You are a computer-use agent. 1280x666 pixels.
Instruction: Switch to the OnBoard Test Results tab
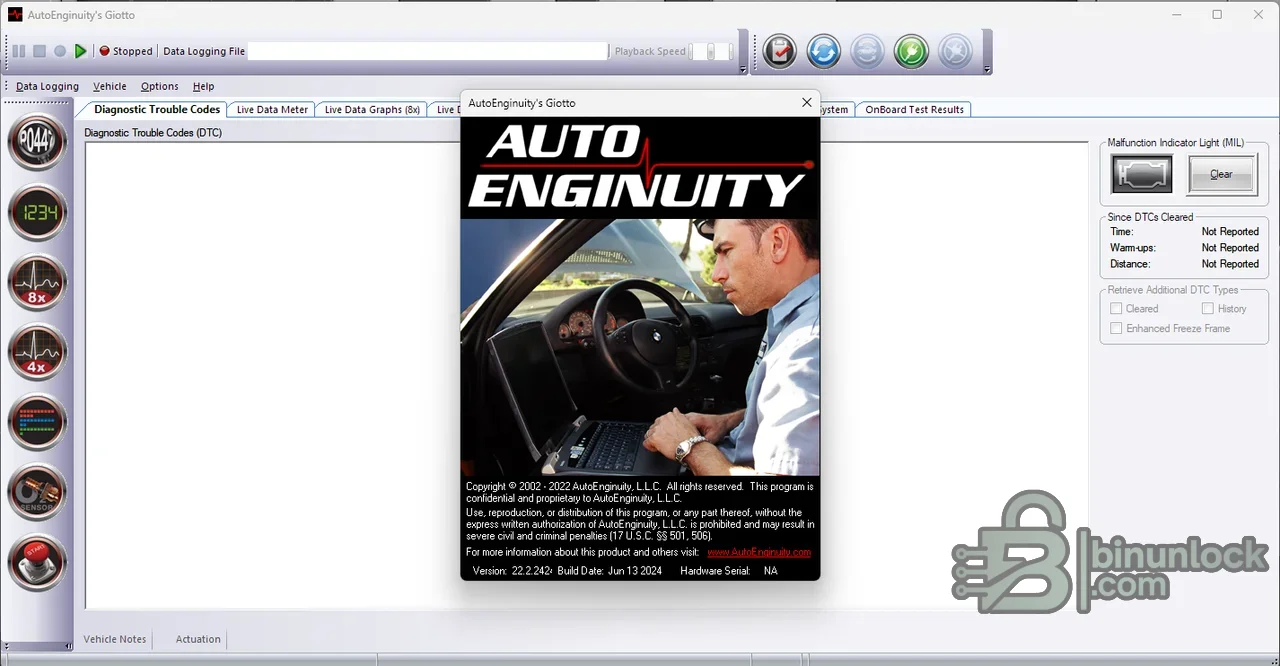click(914, 109)
